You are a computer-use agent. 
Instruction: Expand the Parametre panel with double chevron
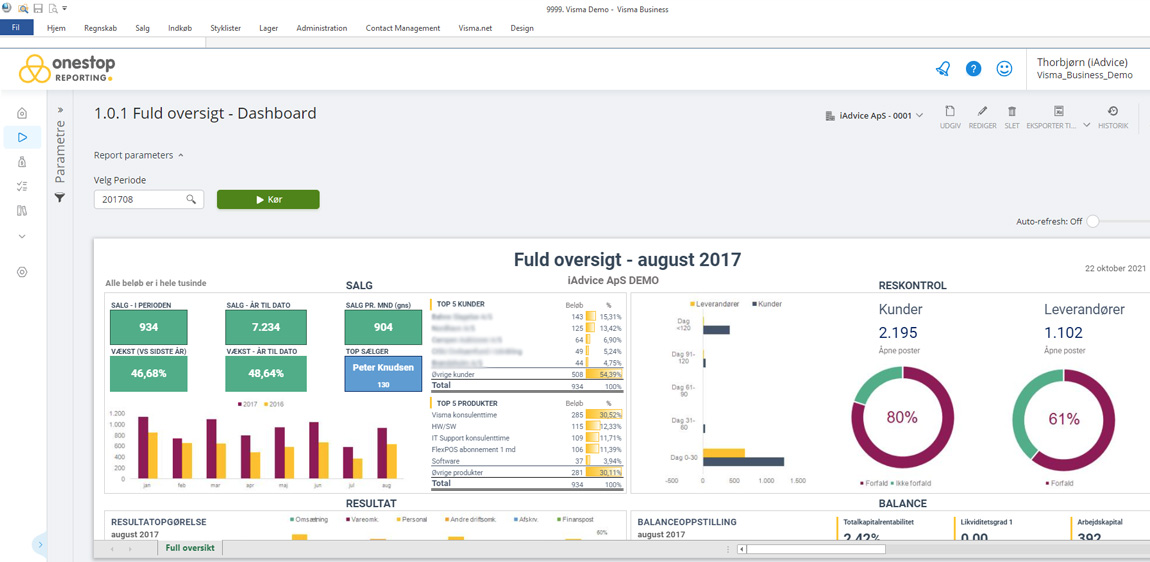click(x=60, y=111)
